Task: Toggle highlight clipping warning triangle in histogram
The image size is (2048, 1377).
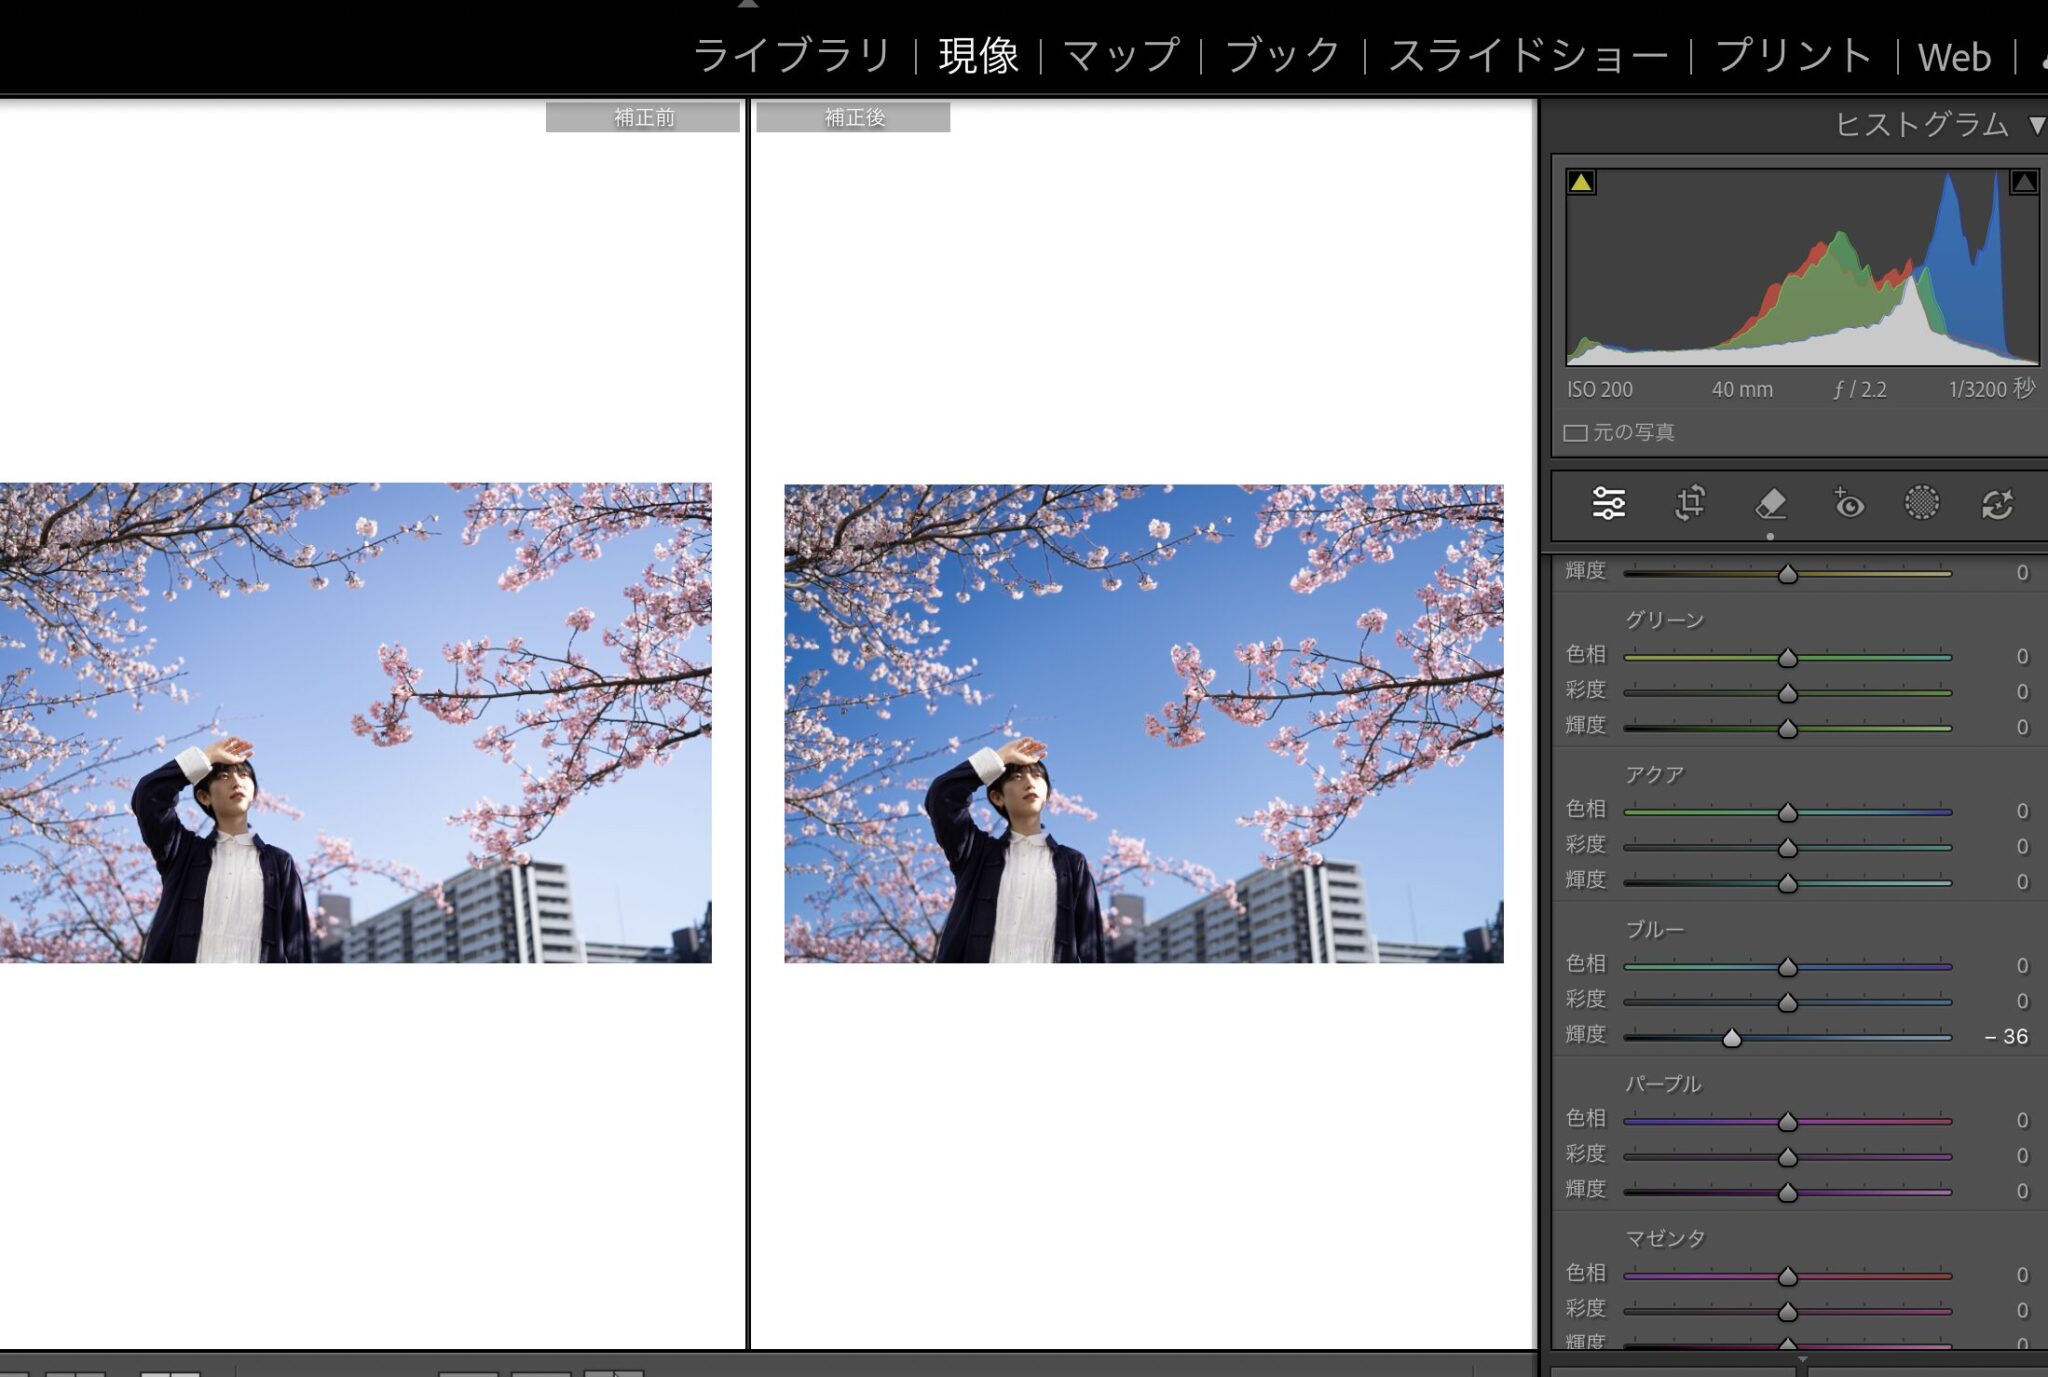Action: point(2024,182)
